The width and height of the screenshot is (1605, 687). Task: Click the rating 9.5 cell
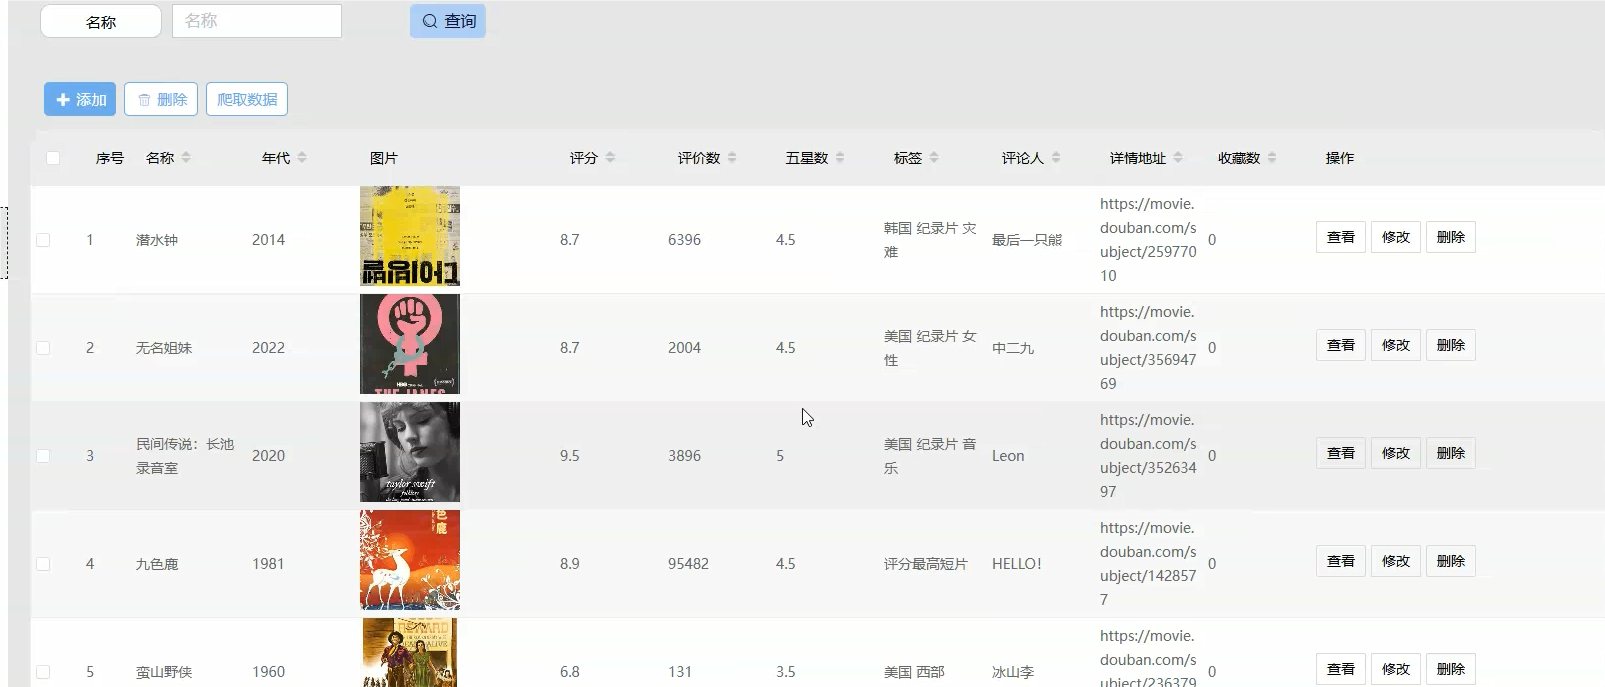[x=570, y=456]
